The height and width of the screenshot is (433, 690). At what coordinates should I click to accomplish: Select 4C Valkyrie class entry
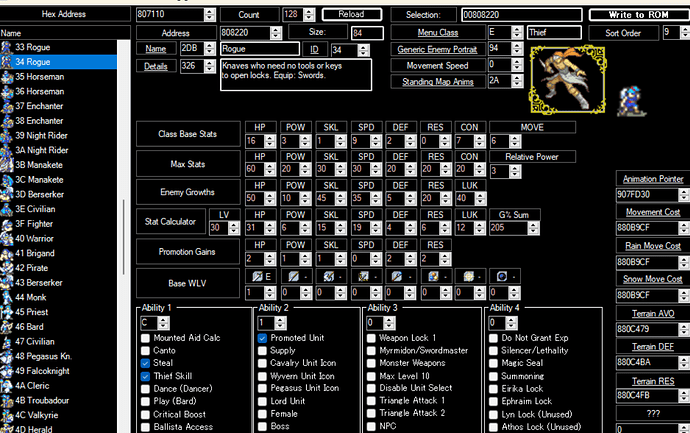[x=59, y=415]
